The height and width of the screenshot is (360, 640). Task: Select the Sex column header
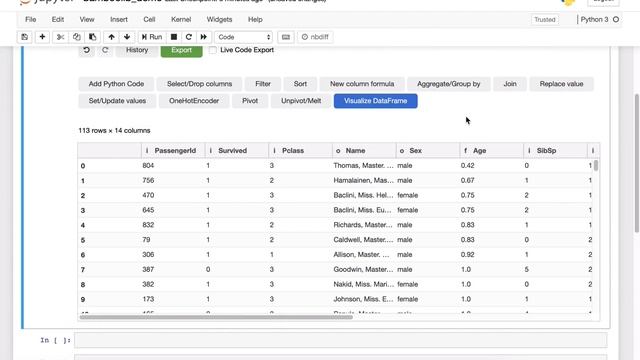click(x=428, y=151)
